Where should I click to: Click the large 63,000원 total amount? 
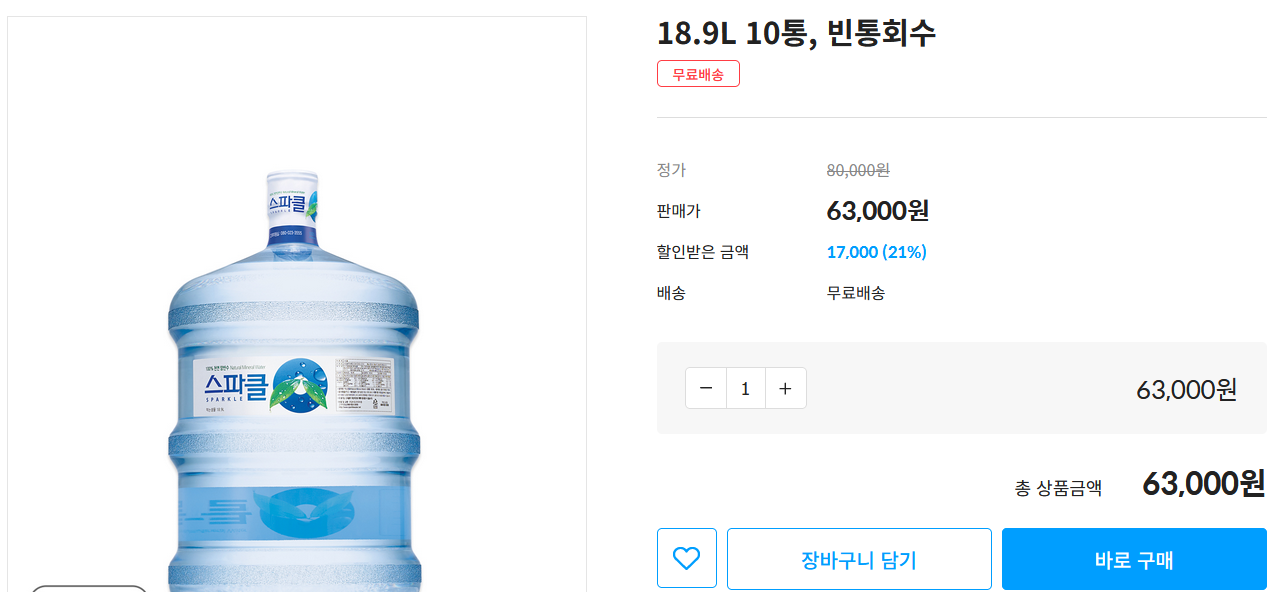1203,484
